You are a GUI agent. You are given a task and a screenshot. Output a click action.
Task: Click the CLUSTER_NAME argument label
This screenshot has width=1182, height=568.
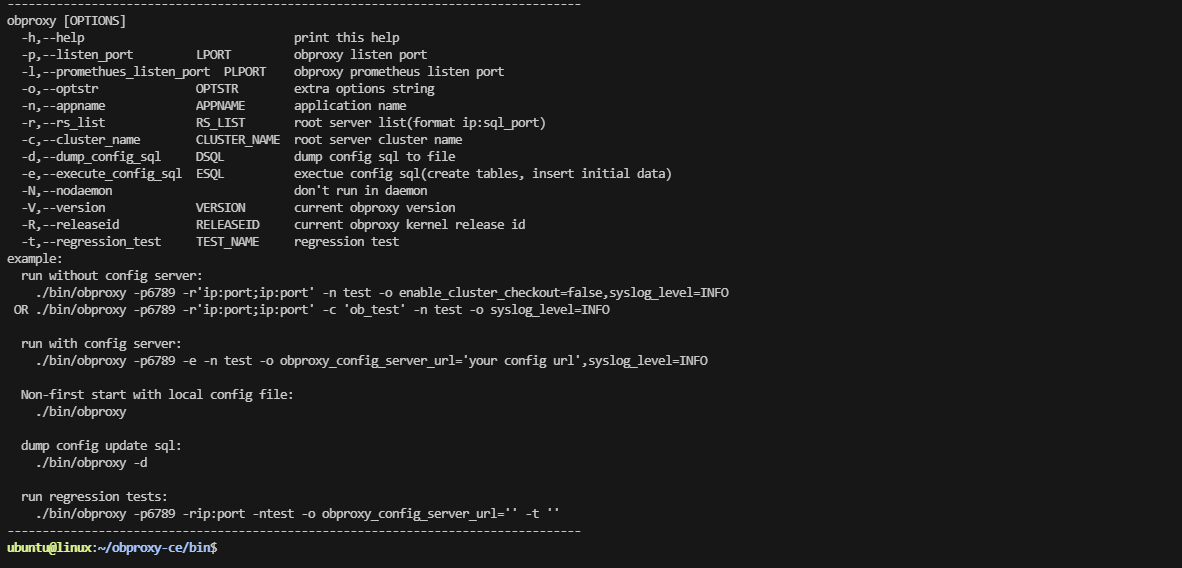point(238,140)
